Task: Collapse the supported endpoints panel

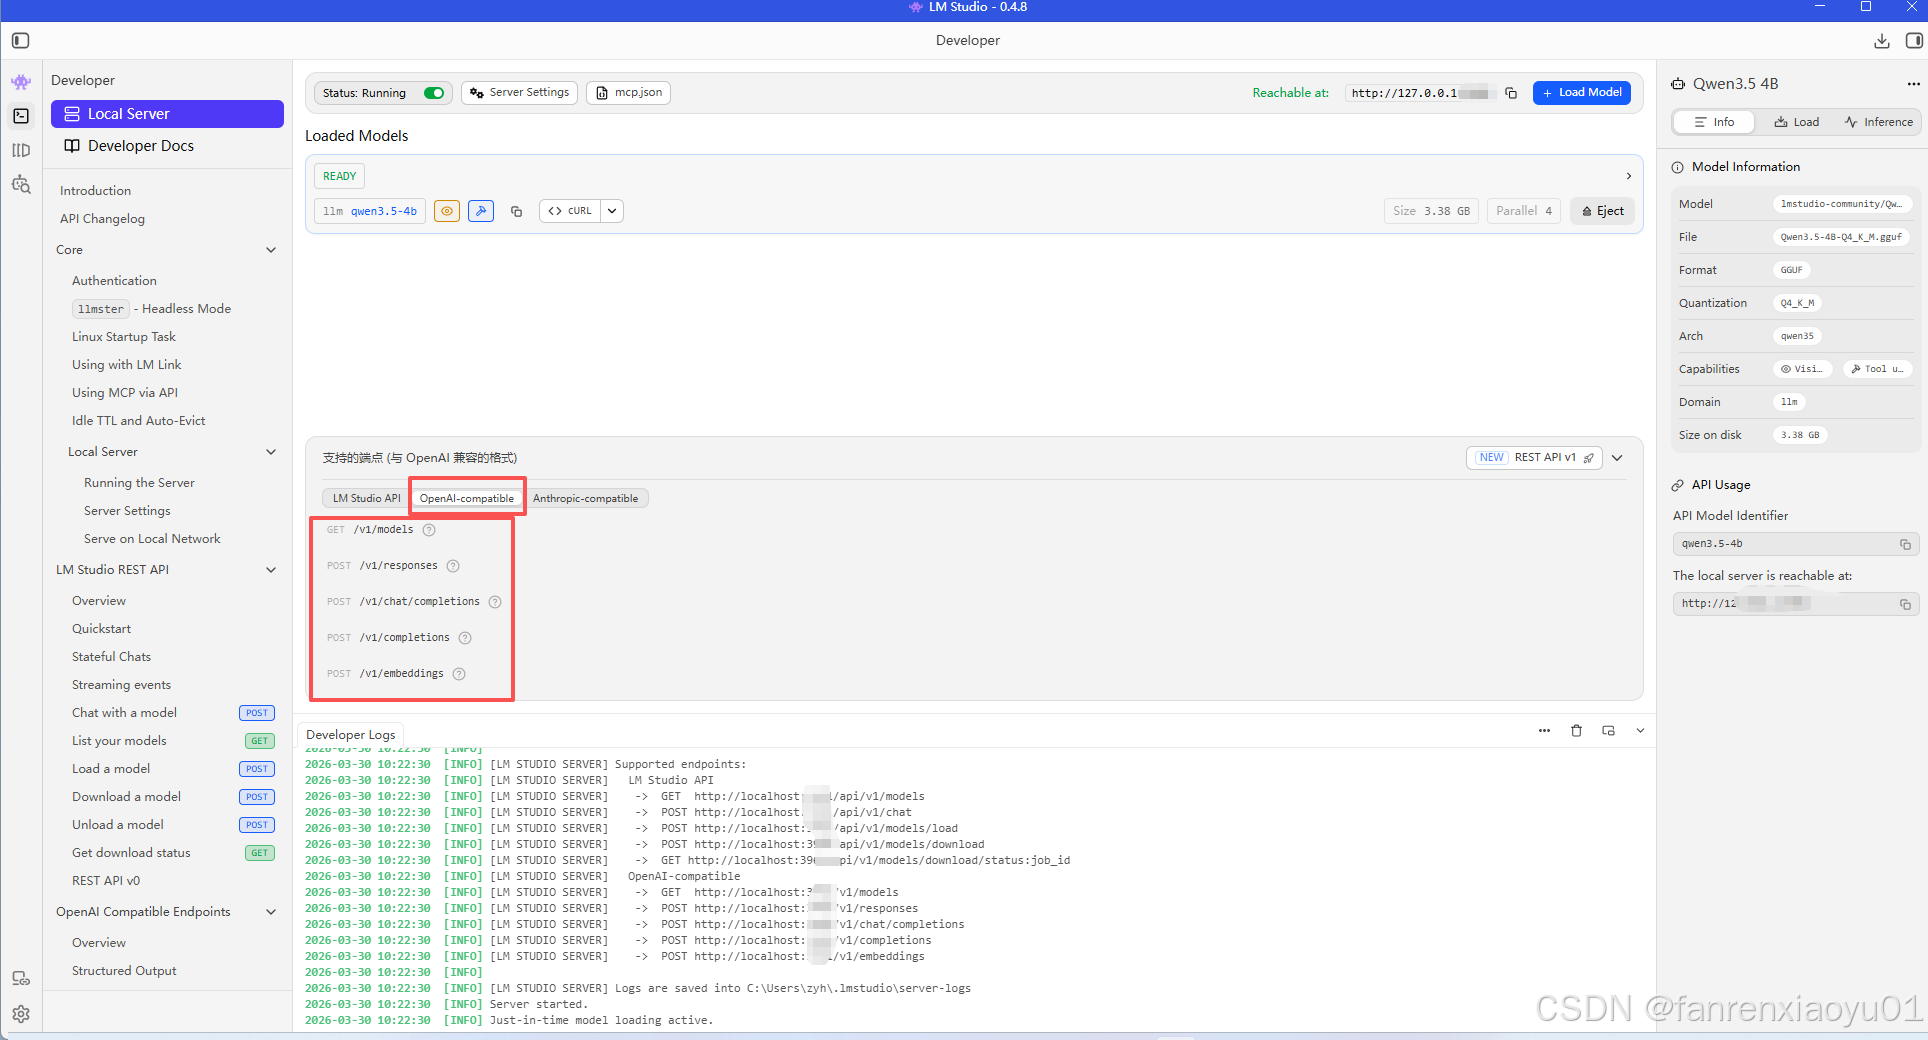Action: click(1617, 458)
